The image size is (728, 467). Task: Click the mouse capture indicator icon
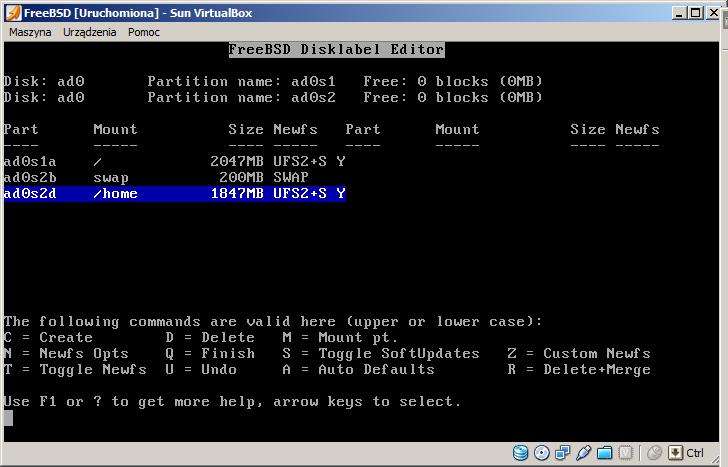coord(654,453)
